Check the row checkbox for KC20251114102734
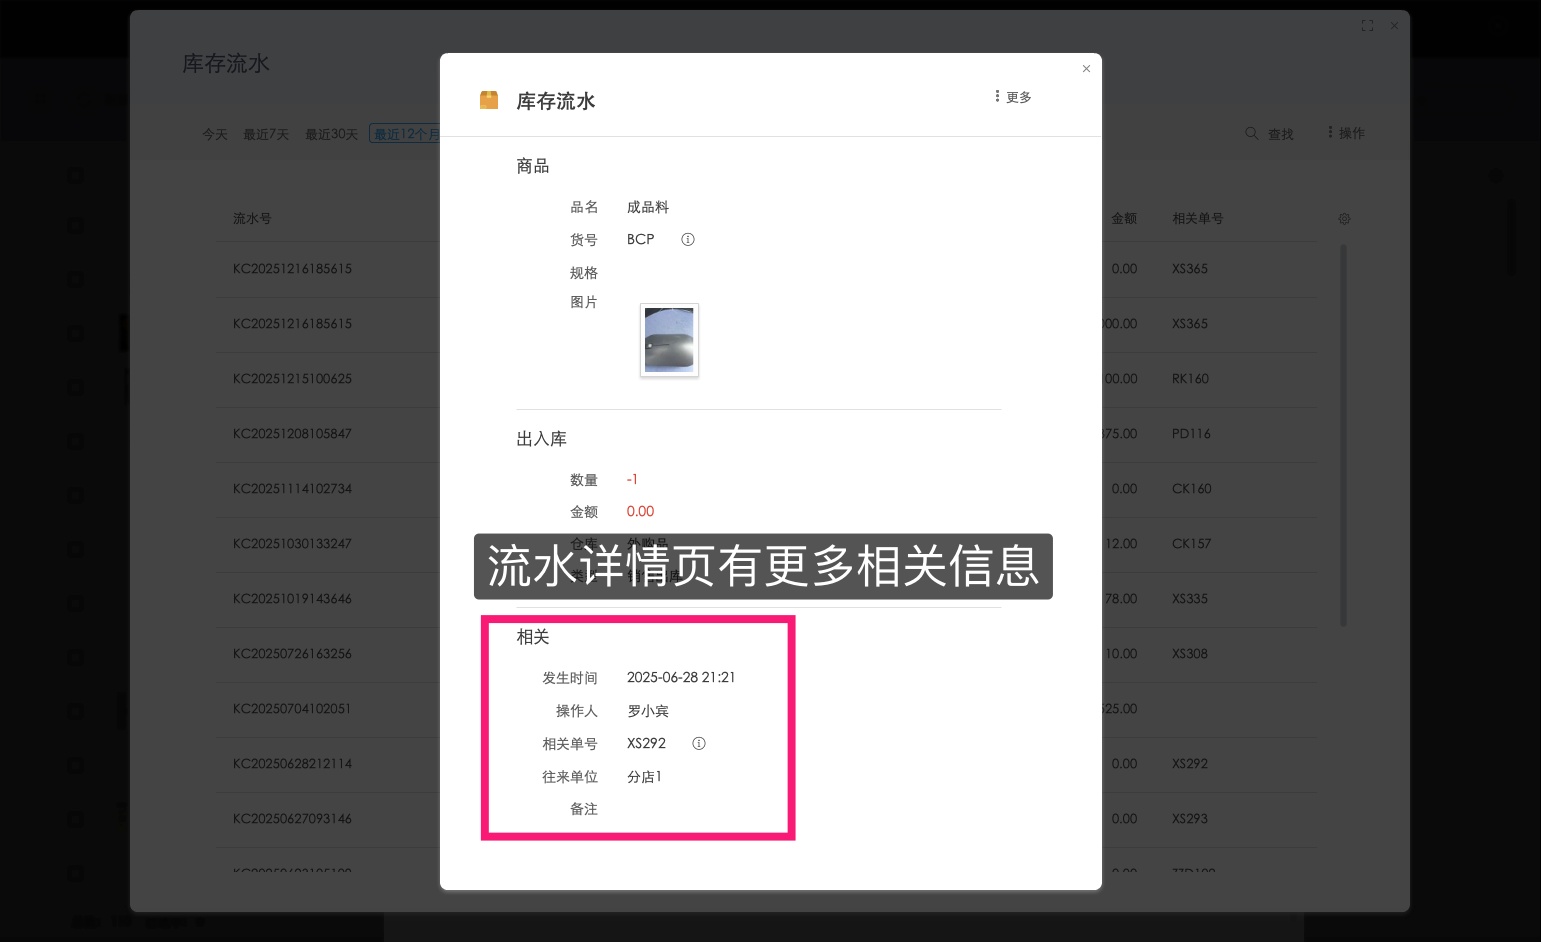This screenshot has width=1541, height=942. 76,494
